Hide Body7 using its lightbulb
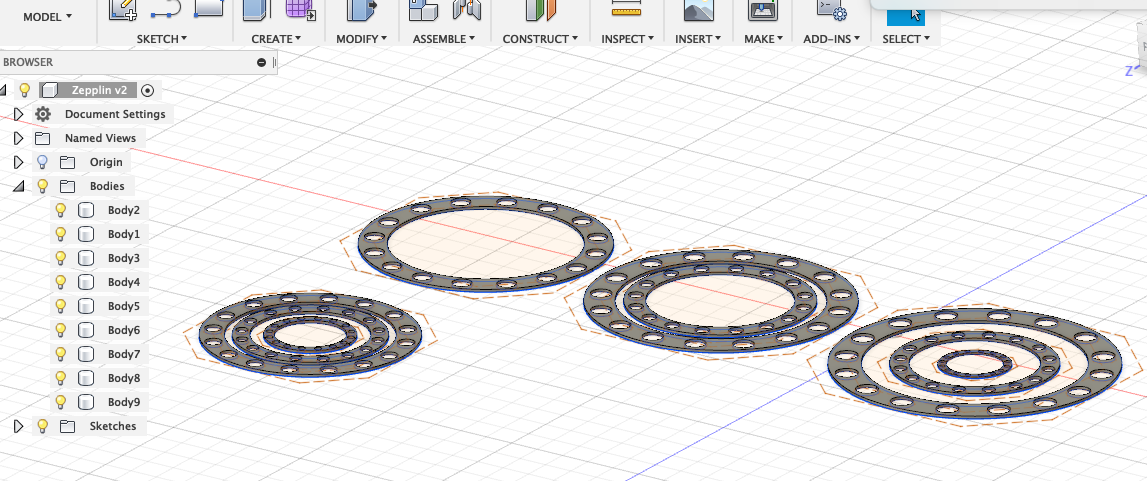This screenshot has height=481, width=1147. coord(61,354)
